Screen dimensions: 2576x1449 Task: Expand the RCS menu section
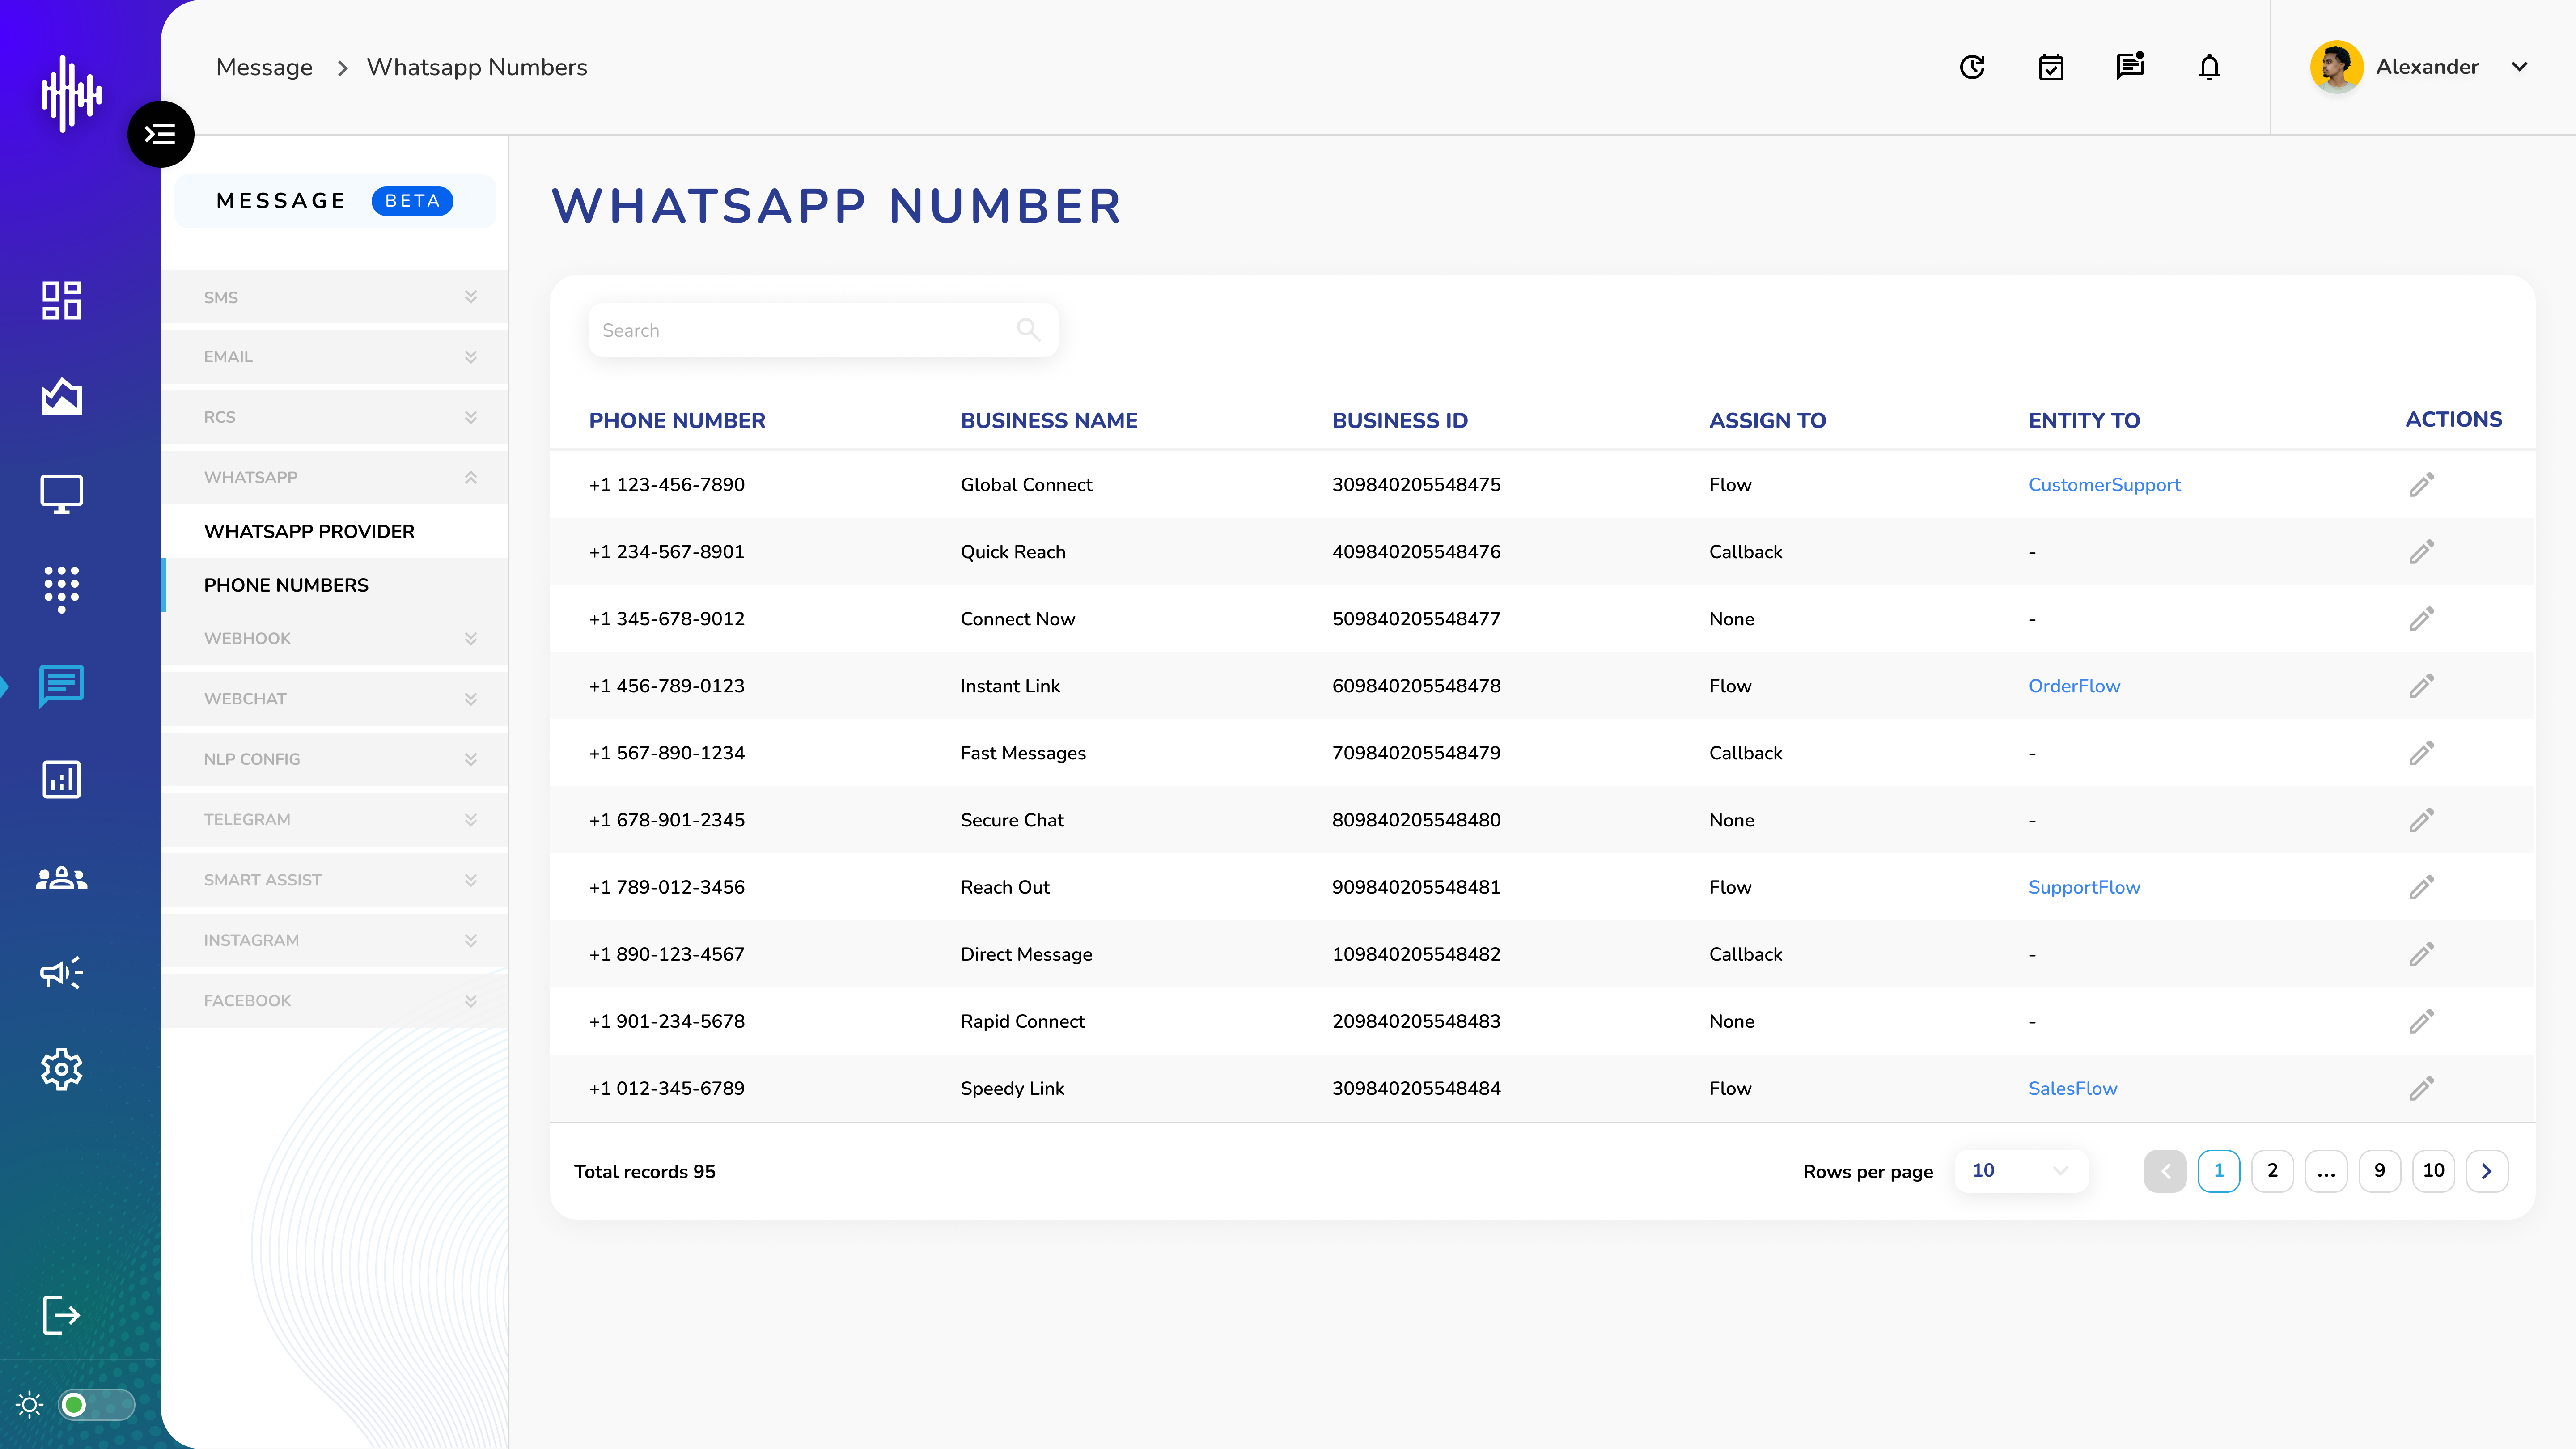pyautogui.click(x=335, y=417)
